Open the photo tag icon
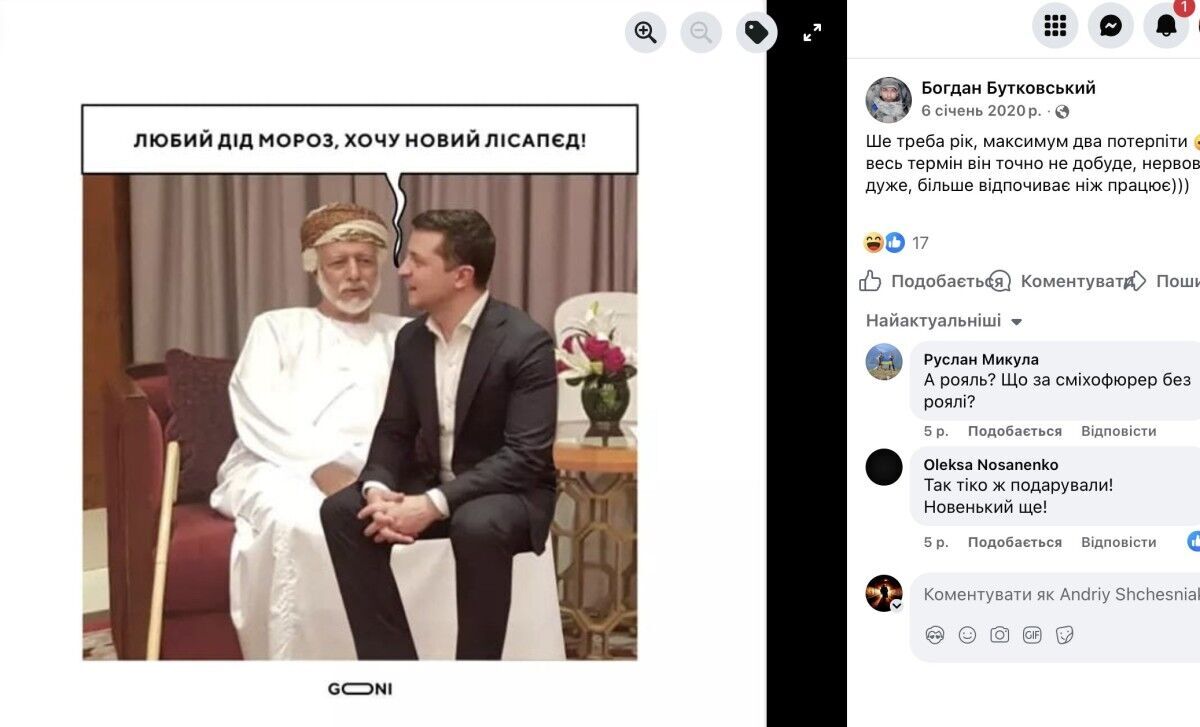The height and width of the screenshot is (727, 1200). [x=757, y=32]
